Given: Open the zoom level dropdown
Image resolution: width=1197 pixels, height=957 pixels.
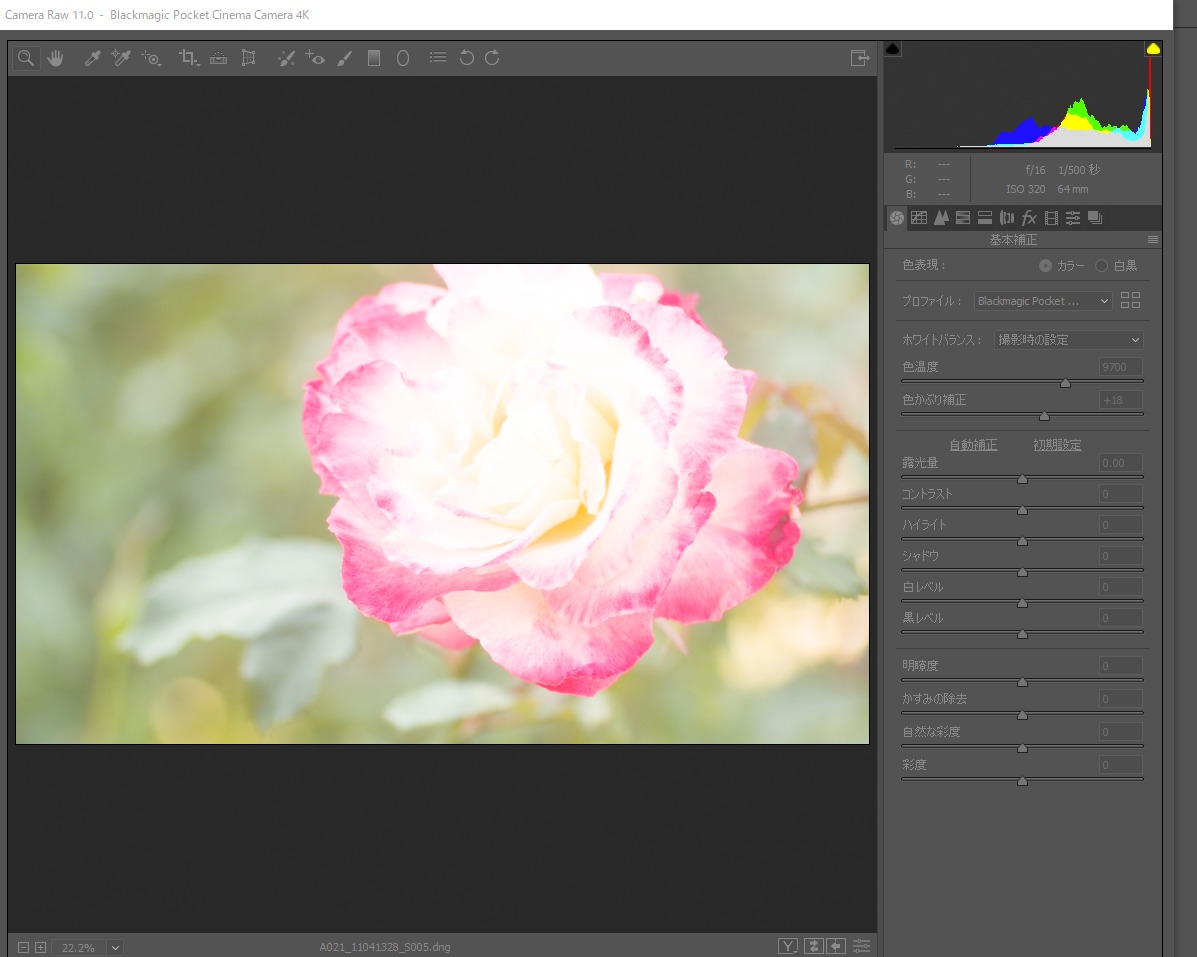Looking at the screenshot, I should 115,947.
